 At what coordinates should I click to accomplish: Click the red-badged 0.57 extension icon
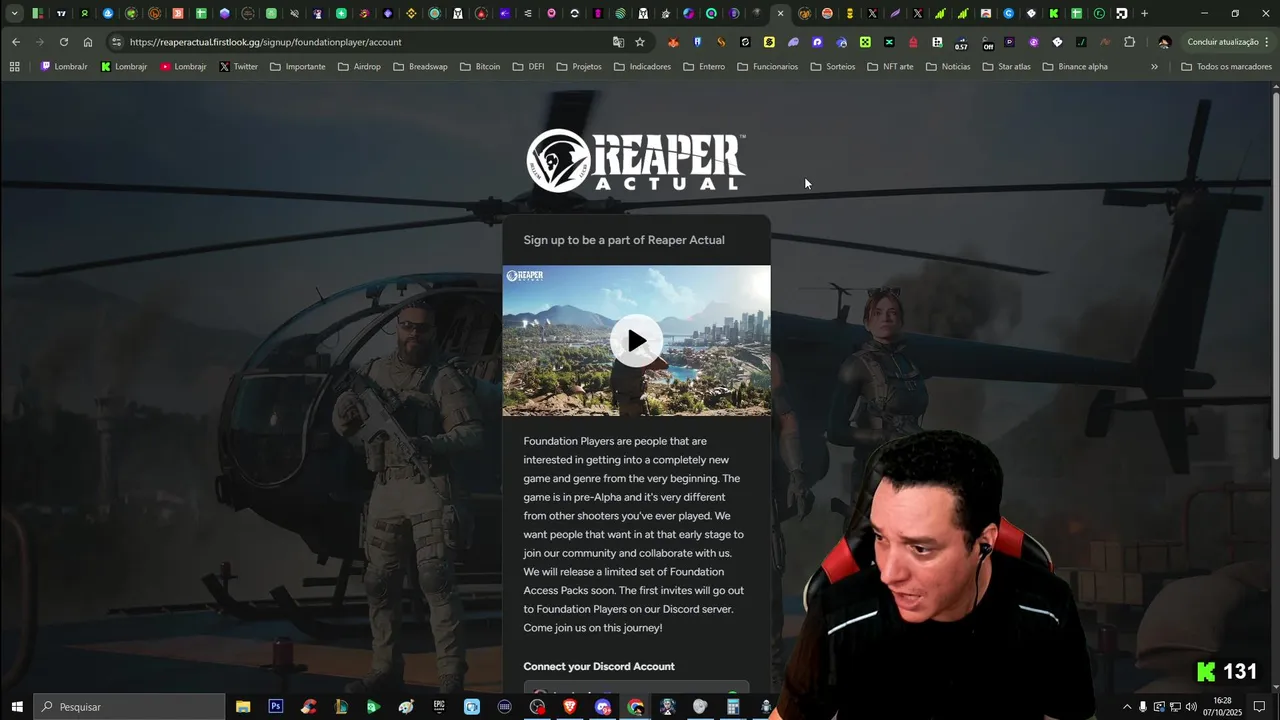(x=961, y=42)
